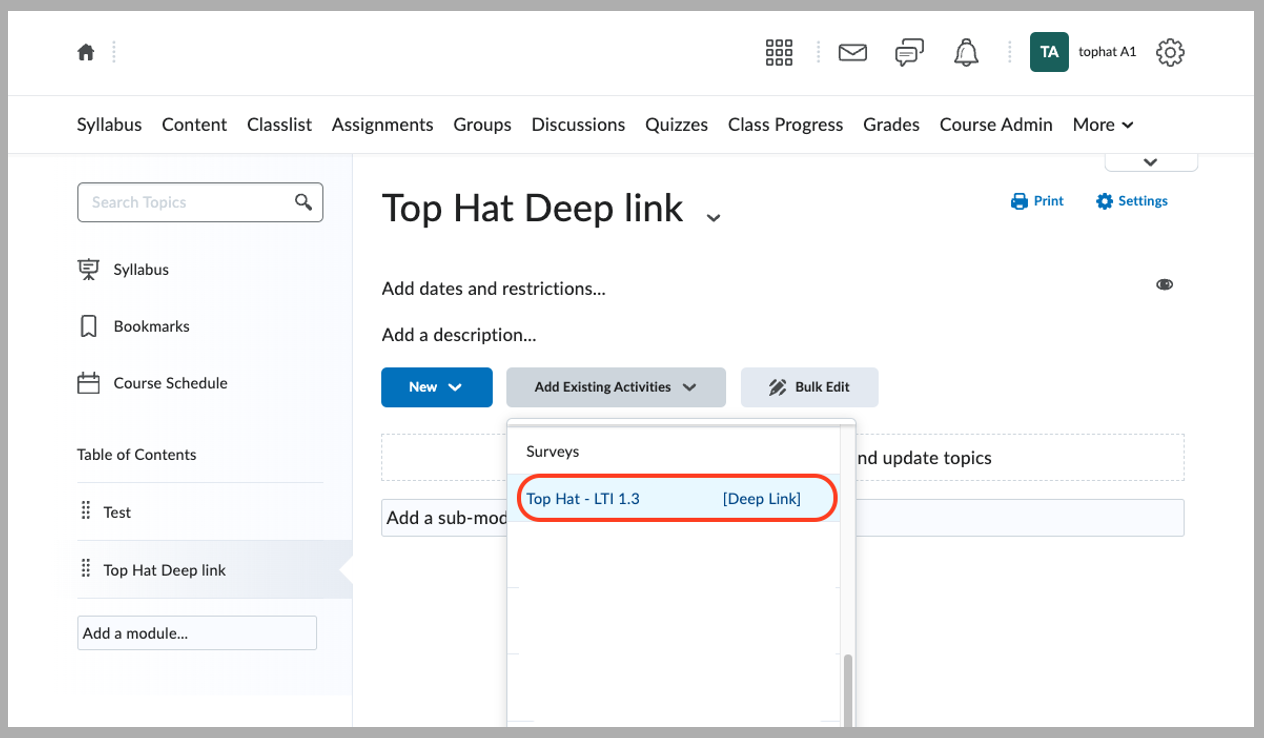Image resolution: width=1264 pixels, height=738 pixels.
Task: Click the Bulk Edit button
Action: coord(809,387)
